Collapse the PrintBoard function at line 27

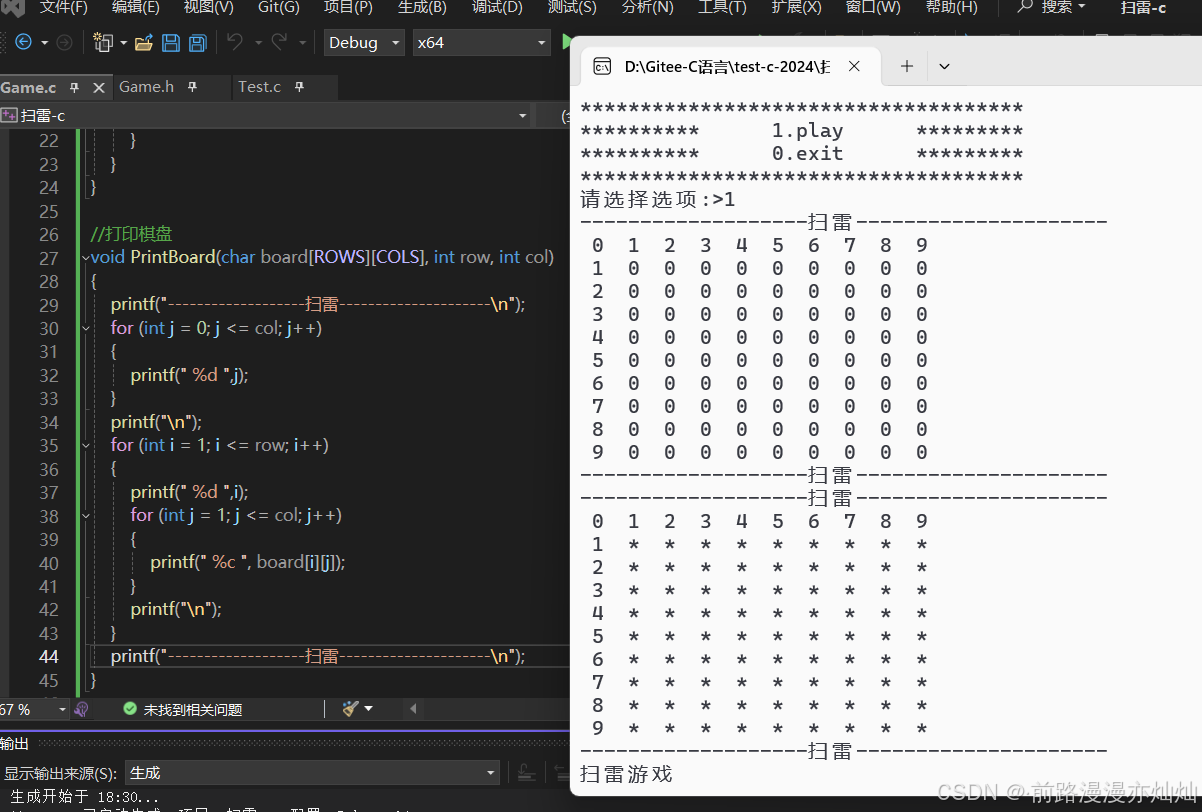tap(85, 258)
